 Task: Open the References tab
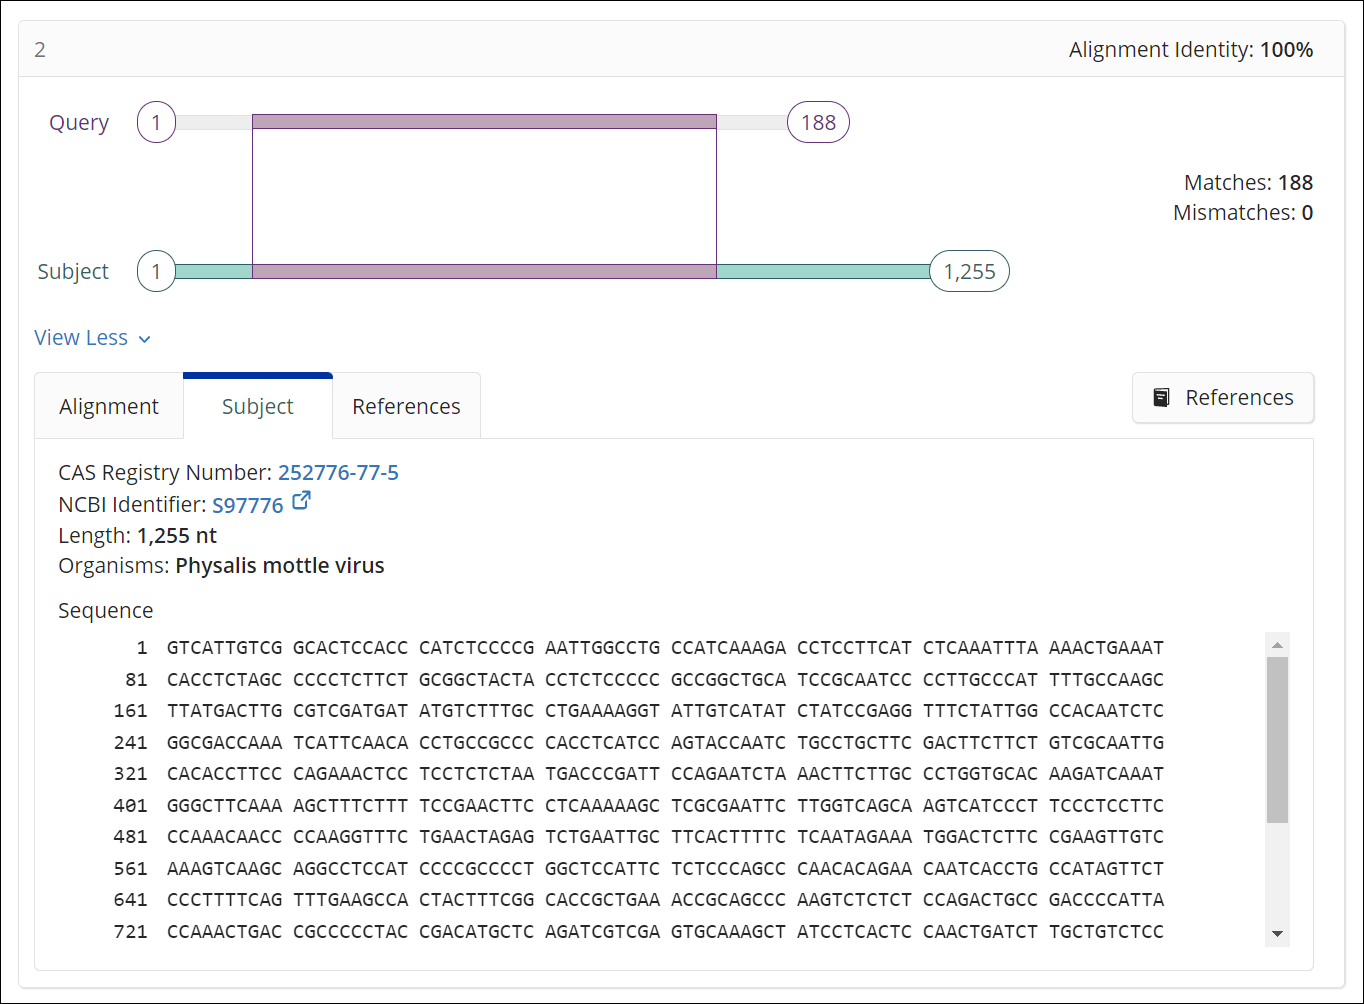click(406, 406)
